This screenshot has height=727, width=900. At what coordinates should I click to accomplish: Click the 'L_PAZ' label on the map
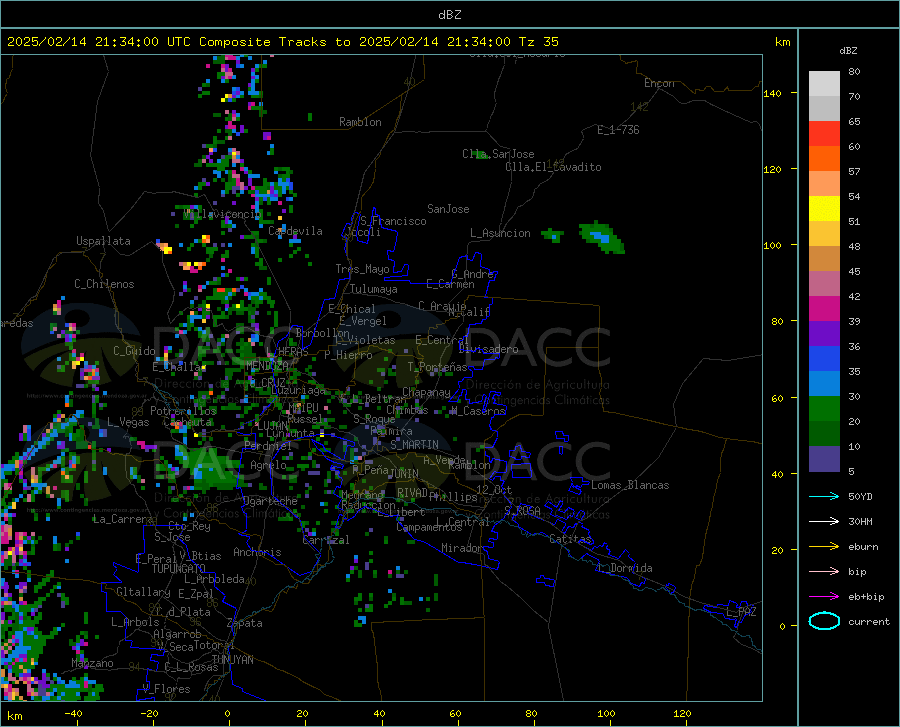(741, 612)
